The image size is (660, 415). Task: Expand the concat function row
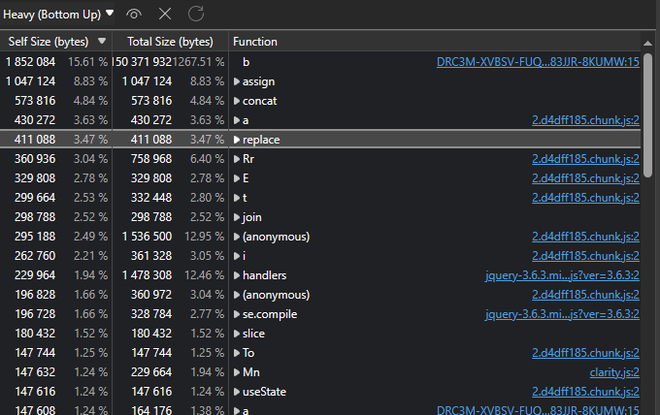pos(237,101)
